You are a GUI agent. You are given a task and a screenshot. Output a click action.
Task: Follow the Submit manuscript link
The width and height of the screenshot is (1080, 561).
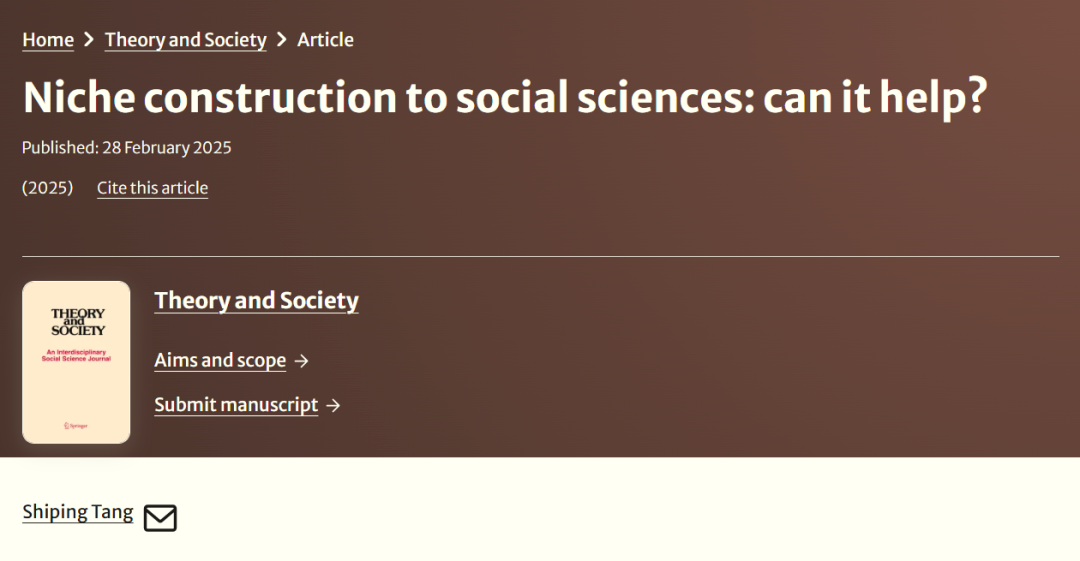click(236, 405)
